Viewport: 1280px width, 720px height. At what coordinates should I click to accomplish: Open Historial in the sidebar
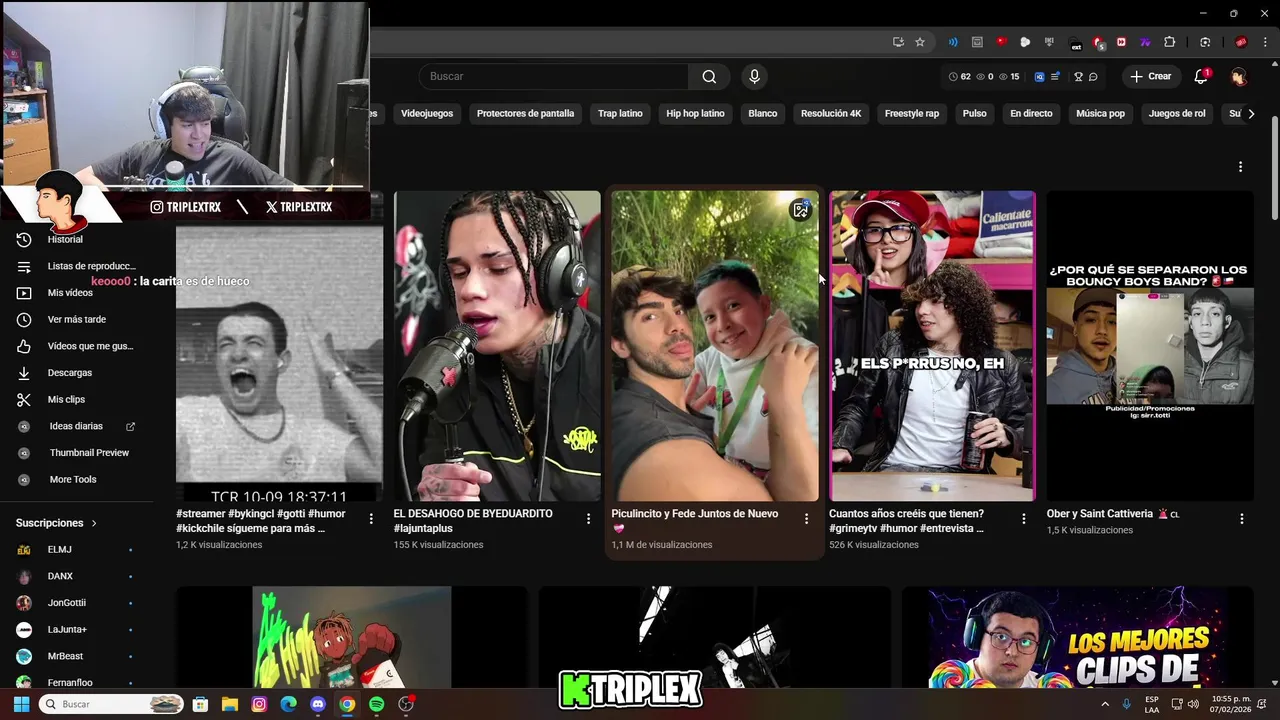(77, 240)
